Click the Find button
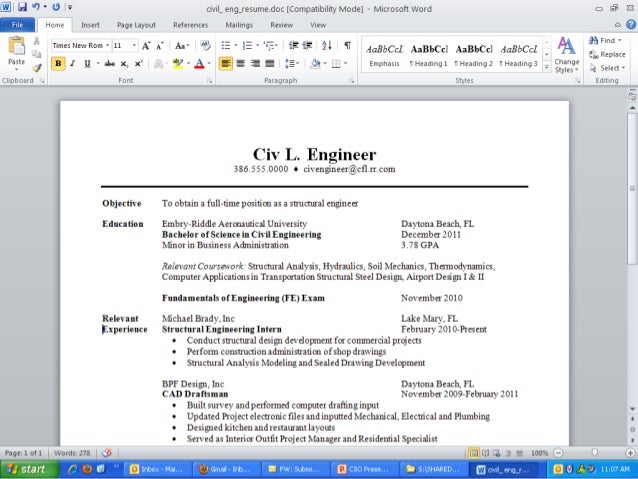Image resolution: width=638 pixels, height=479 pixels. pos(605,40)
